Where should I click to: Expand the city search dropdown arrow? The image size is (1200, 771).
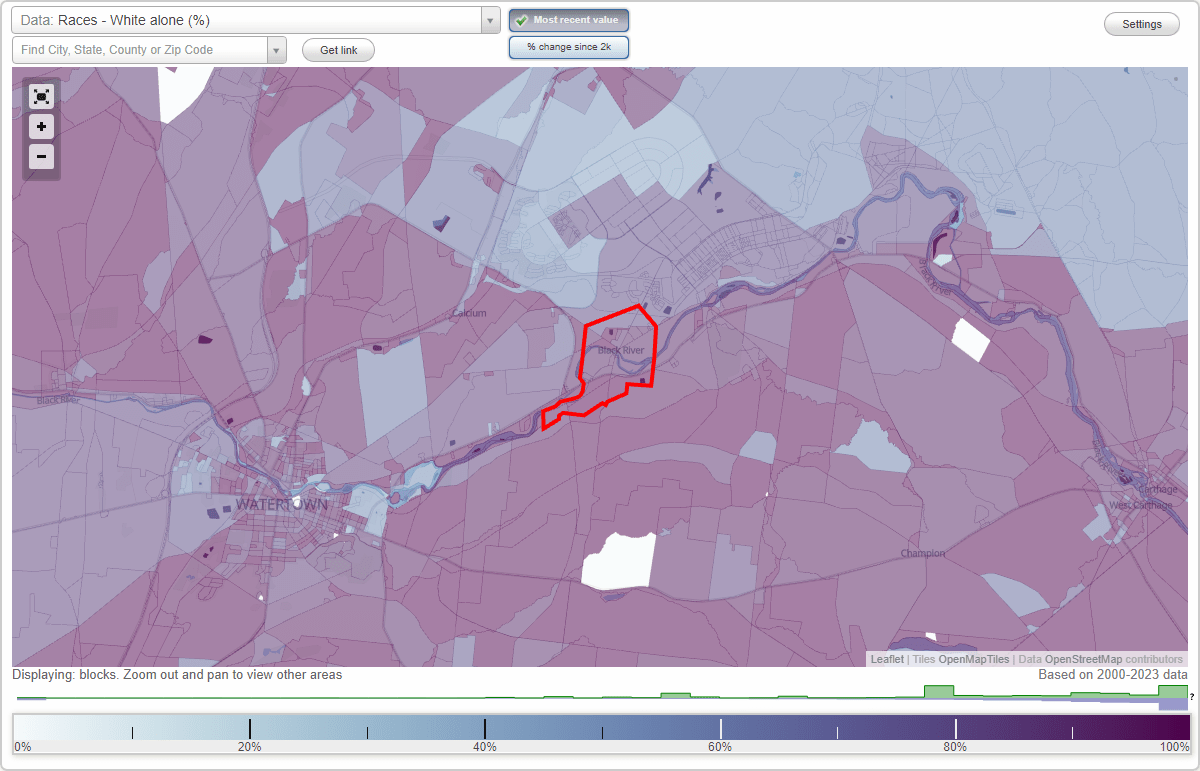click(x=276, y=50)
